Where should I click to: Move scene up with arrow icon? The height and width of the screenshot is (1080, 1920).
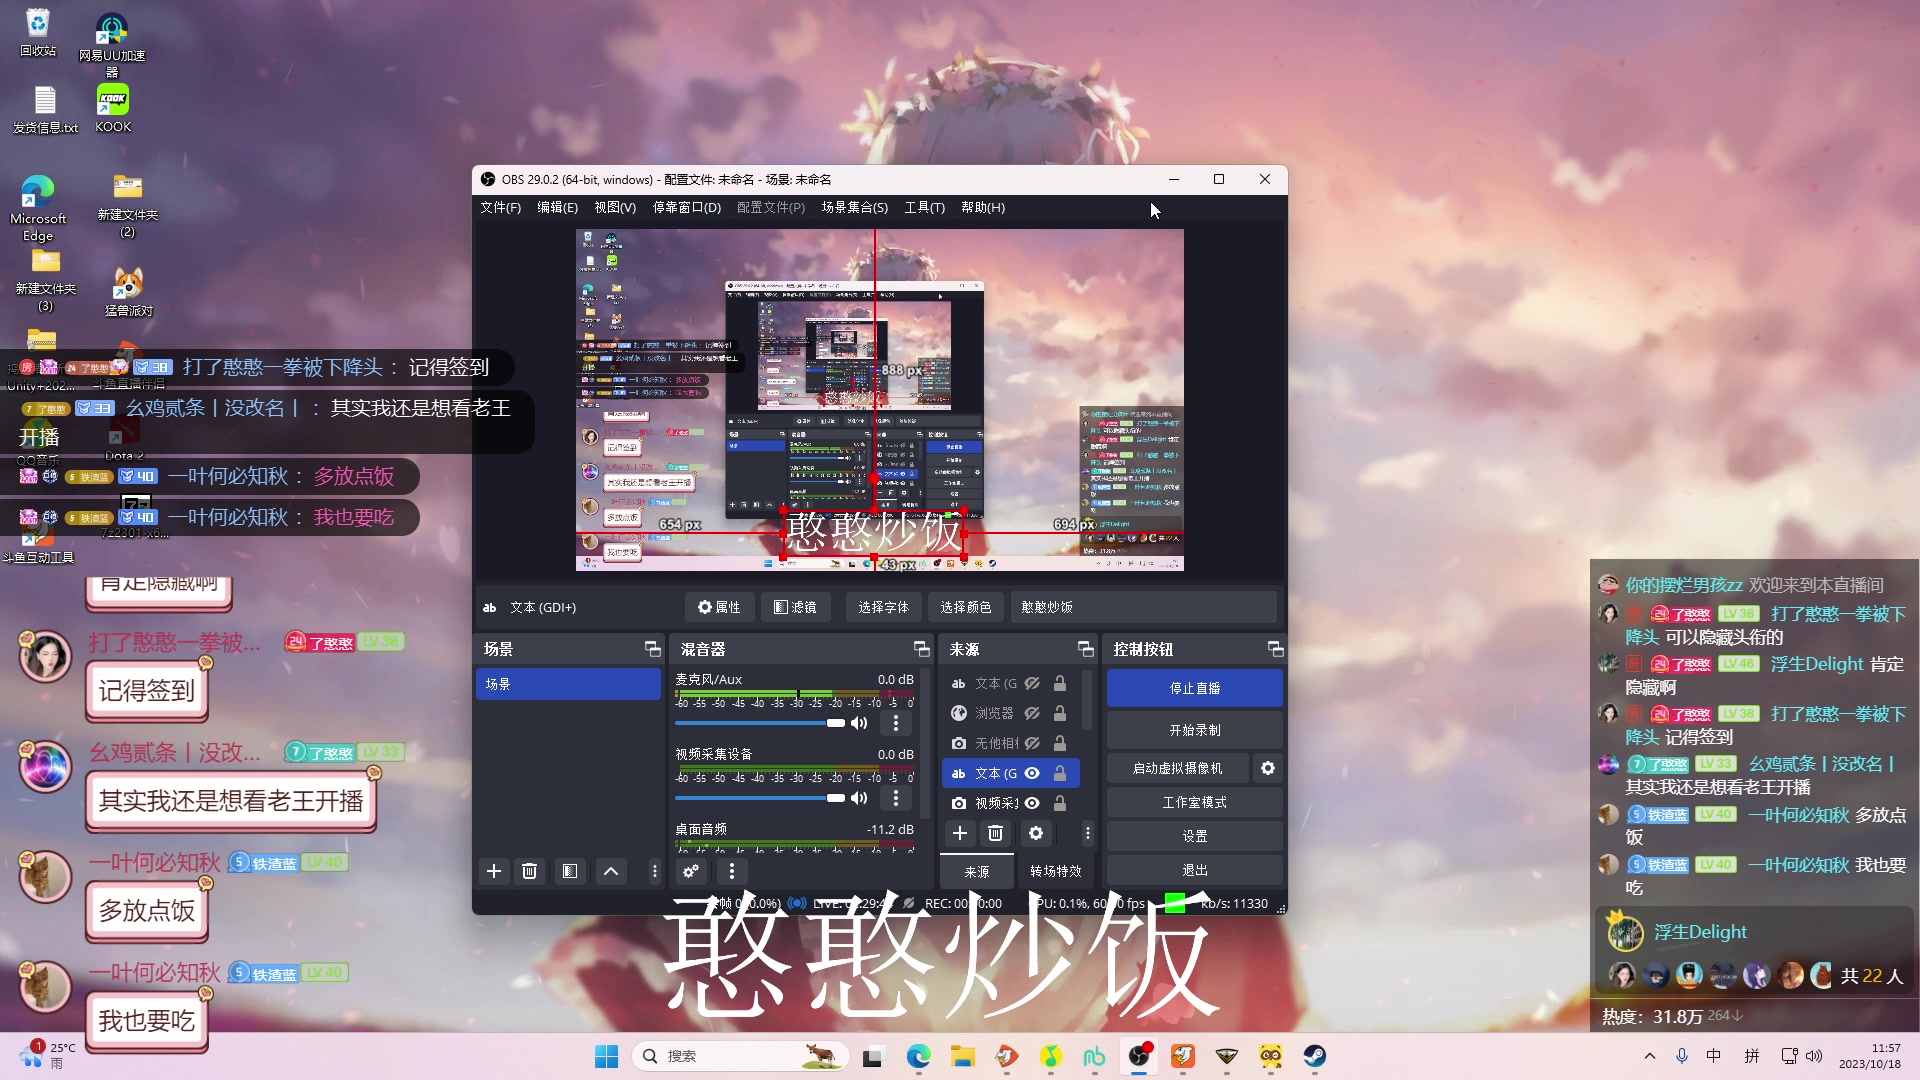(x=611, y=871)
